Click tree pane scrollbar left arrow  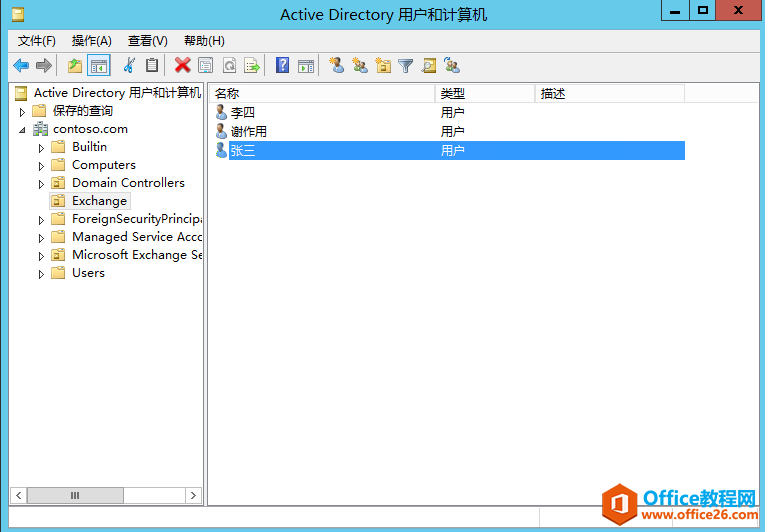19,495
